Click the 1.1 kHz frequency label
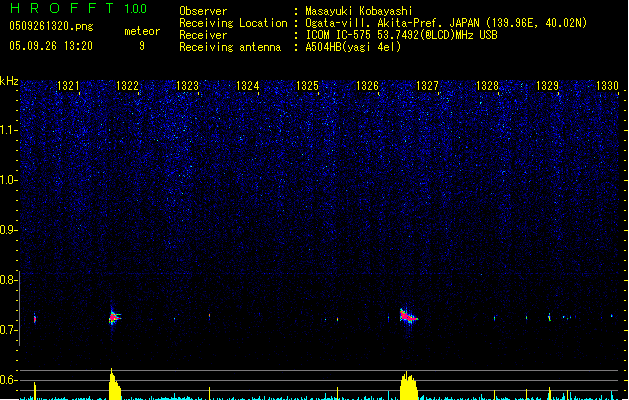This screenshot has height=400, width=629. pos(8,130)
